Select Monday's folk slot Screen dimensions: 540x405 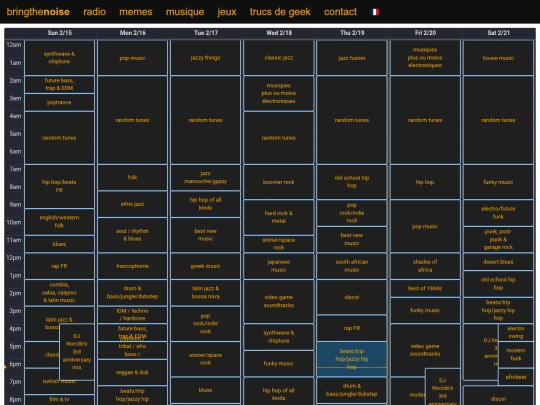(132, 177)
